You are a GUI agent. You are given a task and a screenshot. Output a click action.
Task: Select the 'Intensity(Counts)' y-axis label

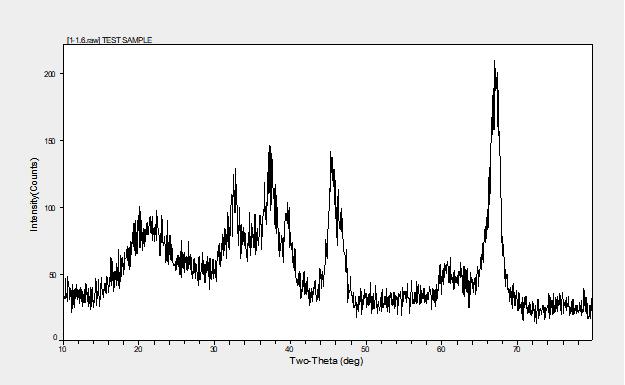pos(34,194)
